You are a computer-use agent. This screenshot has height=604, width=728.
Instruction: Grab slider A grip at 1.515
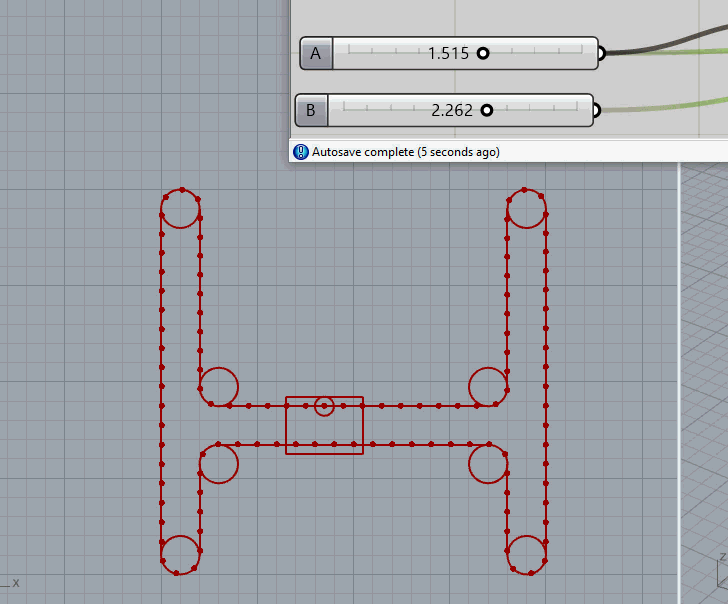pos(483,54)
